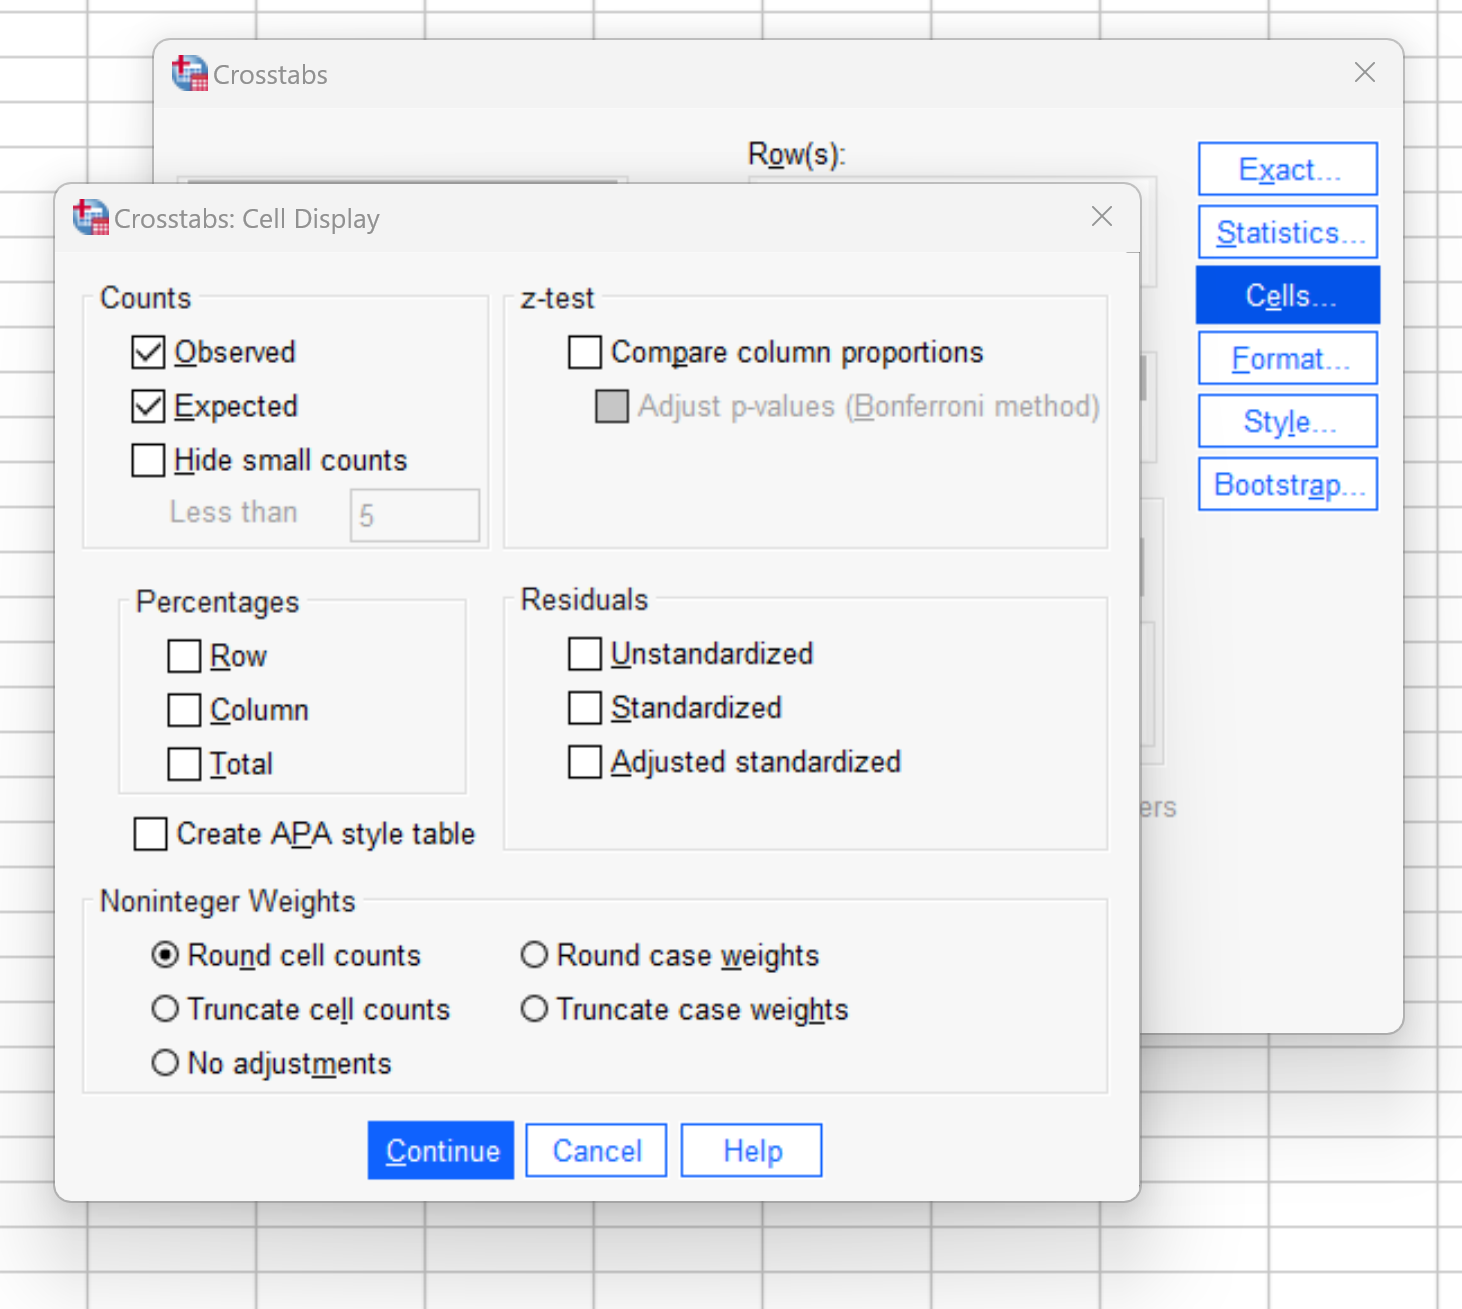The width and height of the screenshot is (1462, 1309).
Task: Enable Hide small counts option
Action: [148, 460]
